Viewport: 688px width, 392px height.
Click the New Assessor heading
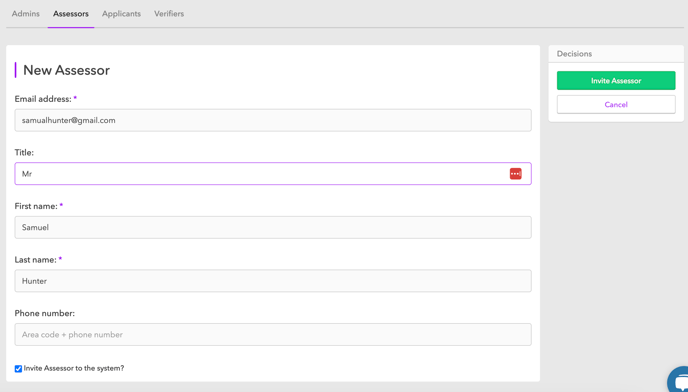point(66,70)
